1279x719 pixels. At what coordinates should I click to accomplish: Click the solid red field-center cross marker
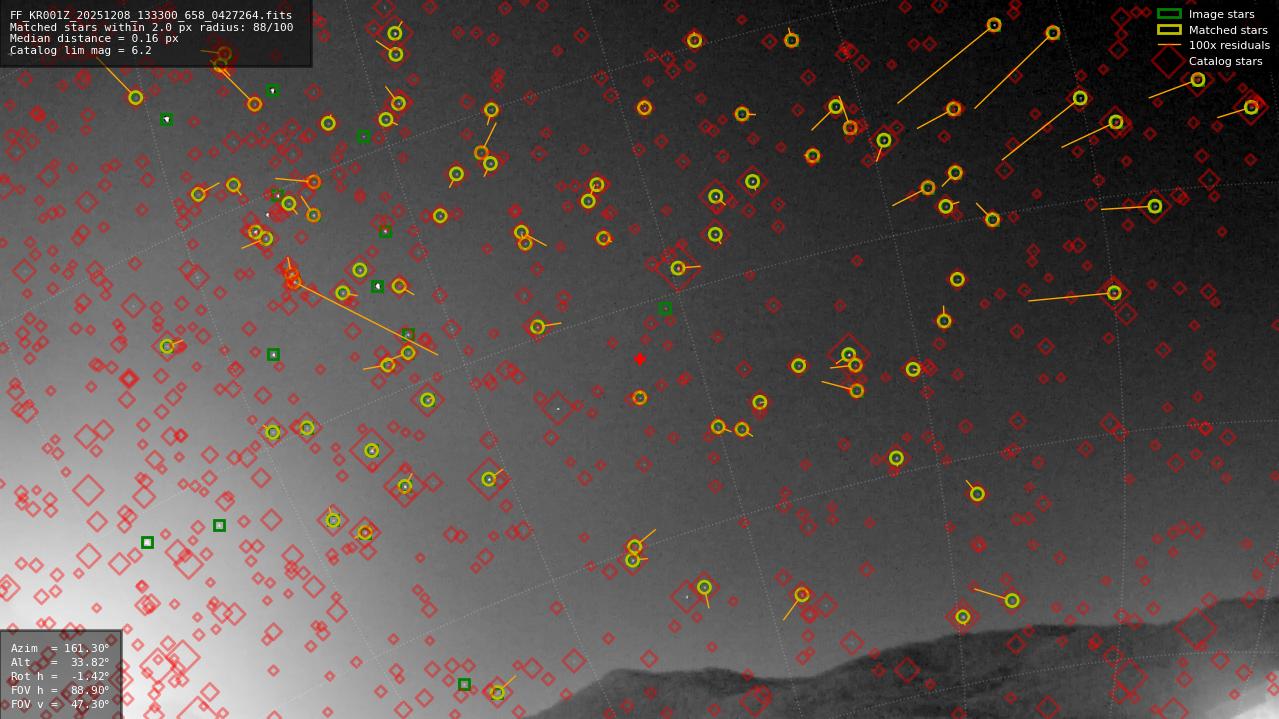(640, 359)
